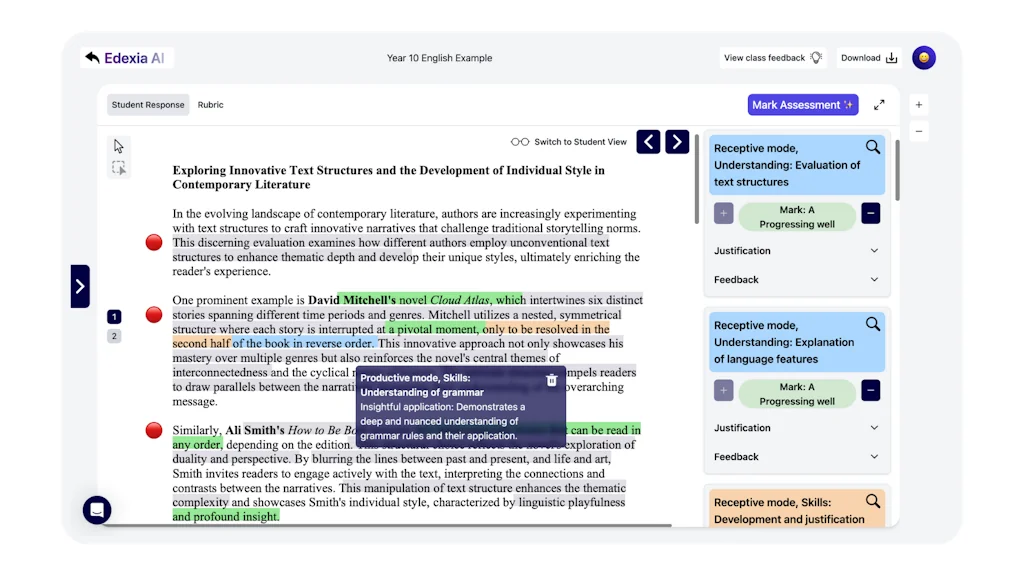Expand the assessment view using the diagonal arrows icon

(x=879, y=104)
